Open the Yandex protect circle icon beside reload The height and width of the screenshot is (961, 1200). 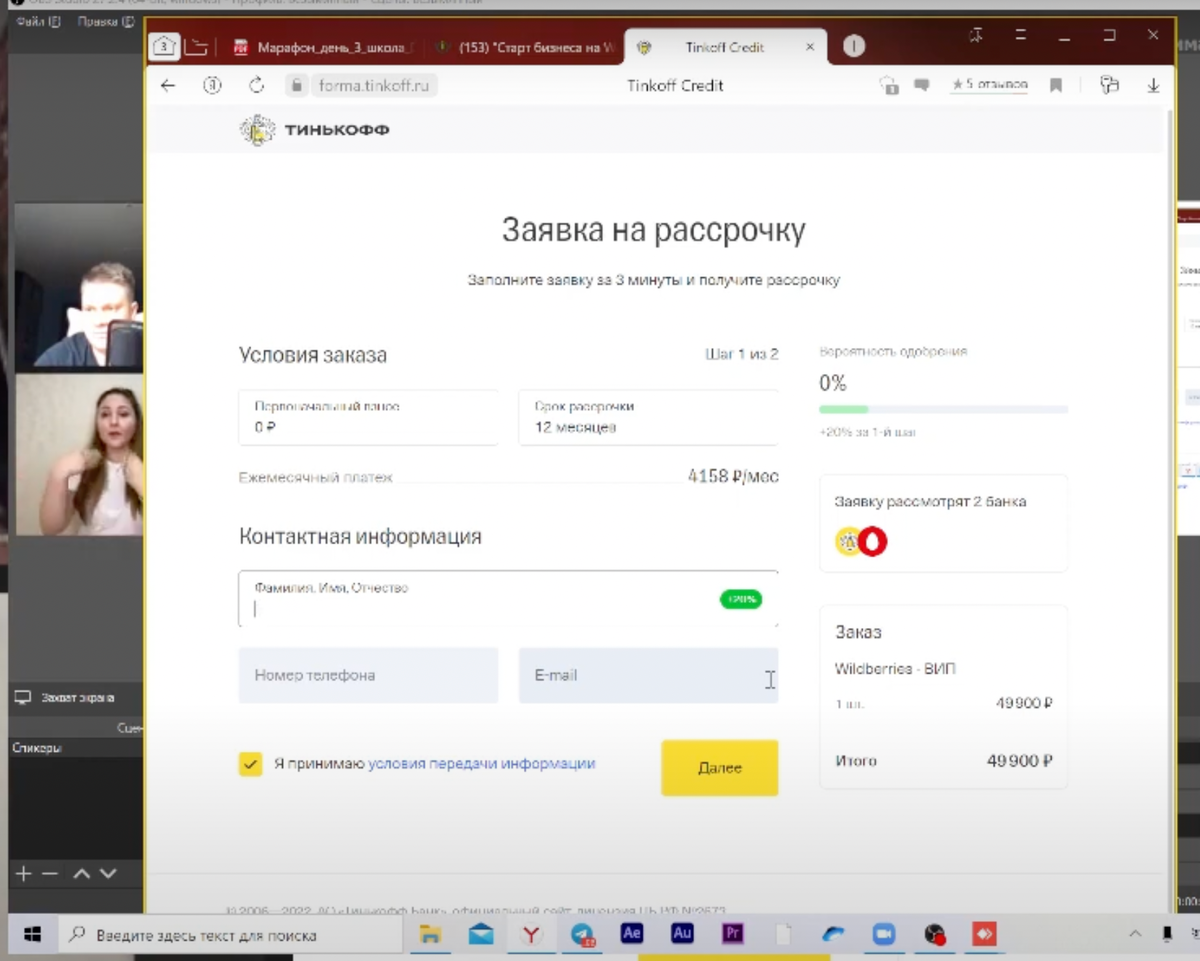point(212,85)
